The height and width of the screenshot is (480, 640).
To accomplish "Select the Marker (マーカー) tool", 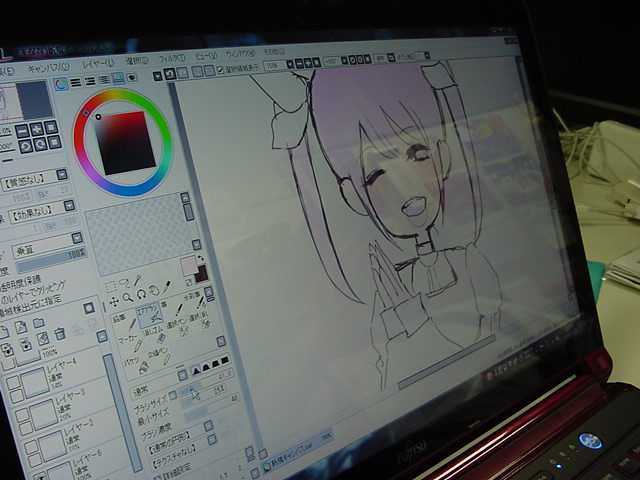I will pos(131,344).
